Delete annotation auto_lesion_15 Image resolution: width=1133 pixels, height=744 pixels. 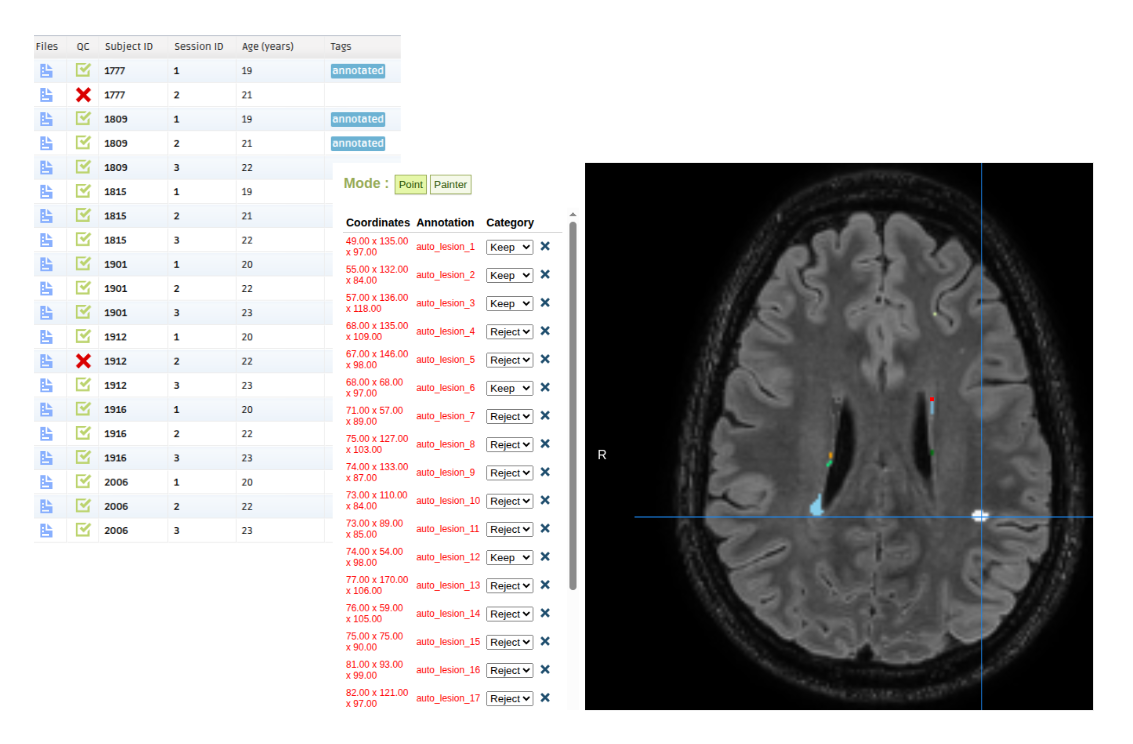(546, 641)
